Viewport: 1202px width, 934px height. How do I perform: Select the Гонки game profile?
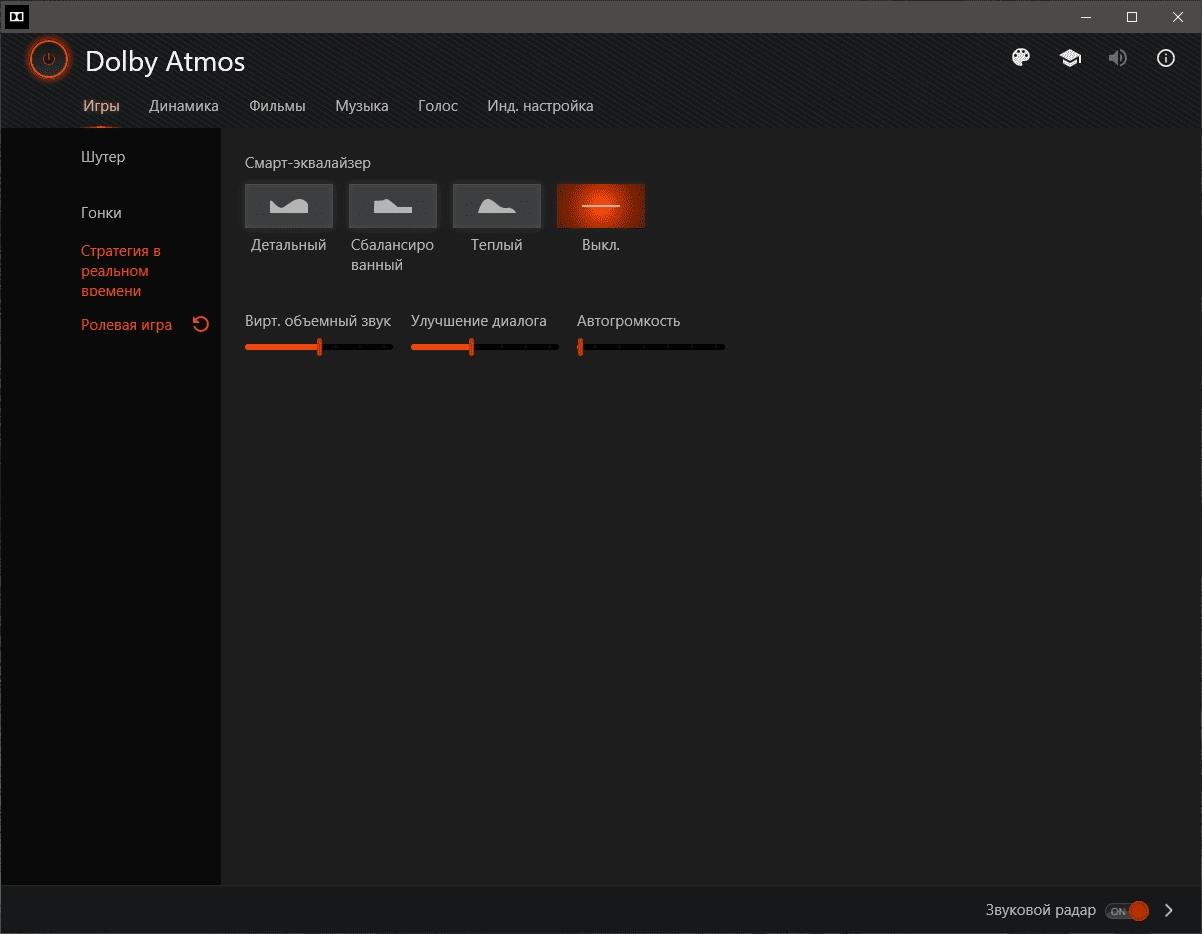101,213
